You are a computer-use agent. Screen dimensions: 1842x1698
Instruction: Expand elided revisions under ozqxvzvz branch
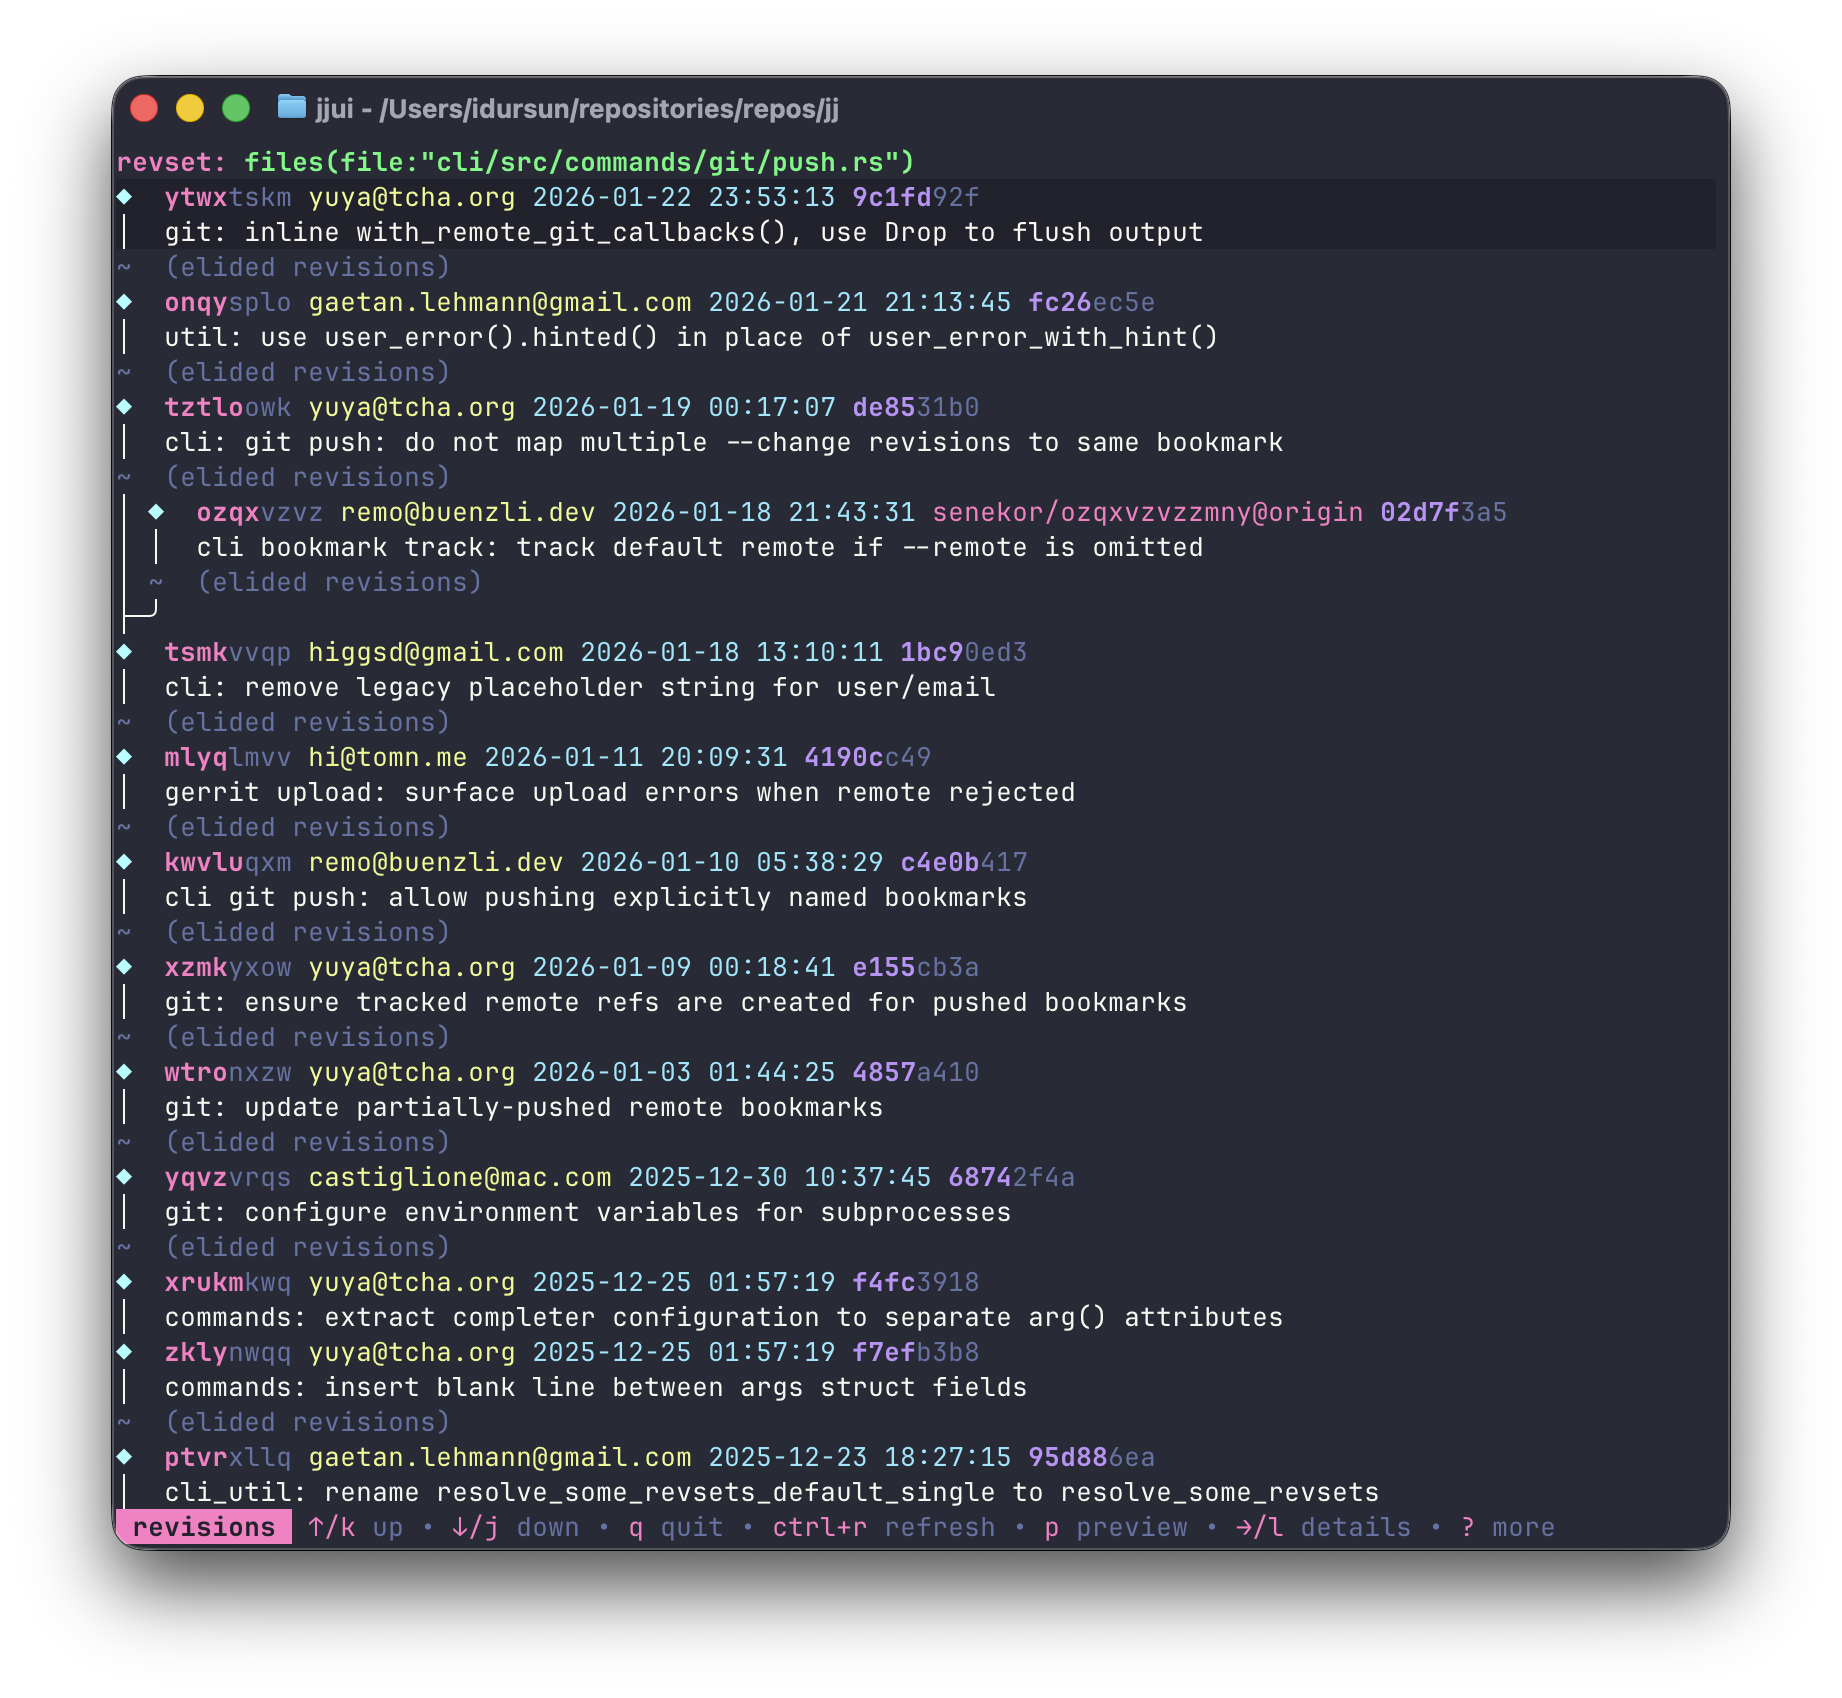pos(339,582)
